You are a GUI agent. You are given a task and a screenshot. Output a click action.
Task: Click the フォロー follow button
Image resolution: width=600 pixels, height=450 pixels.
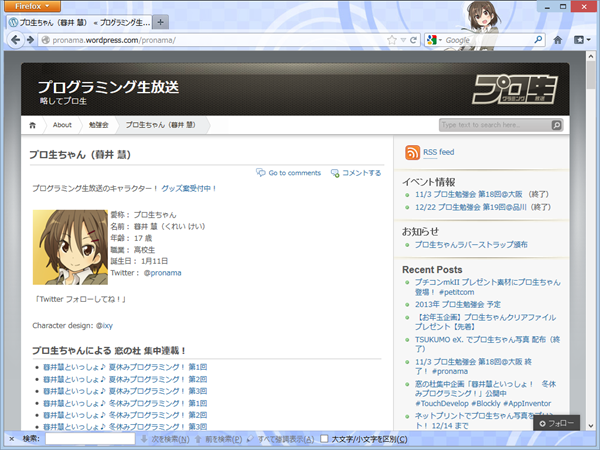coord(557,423)
